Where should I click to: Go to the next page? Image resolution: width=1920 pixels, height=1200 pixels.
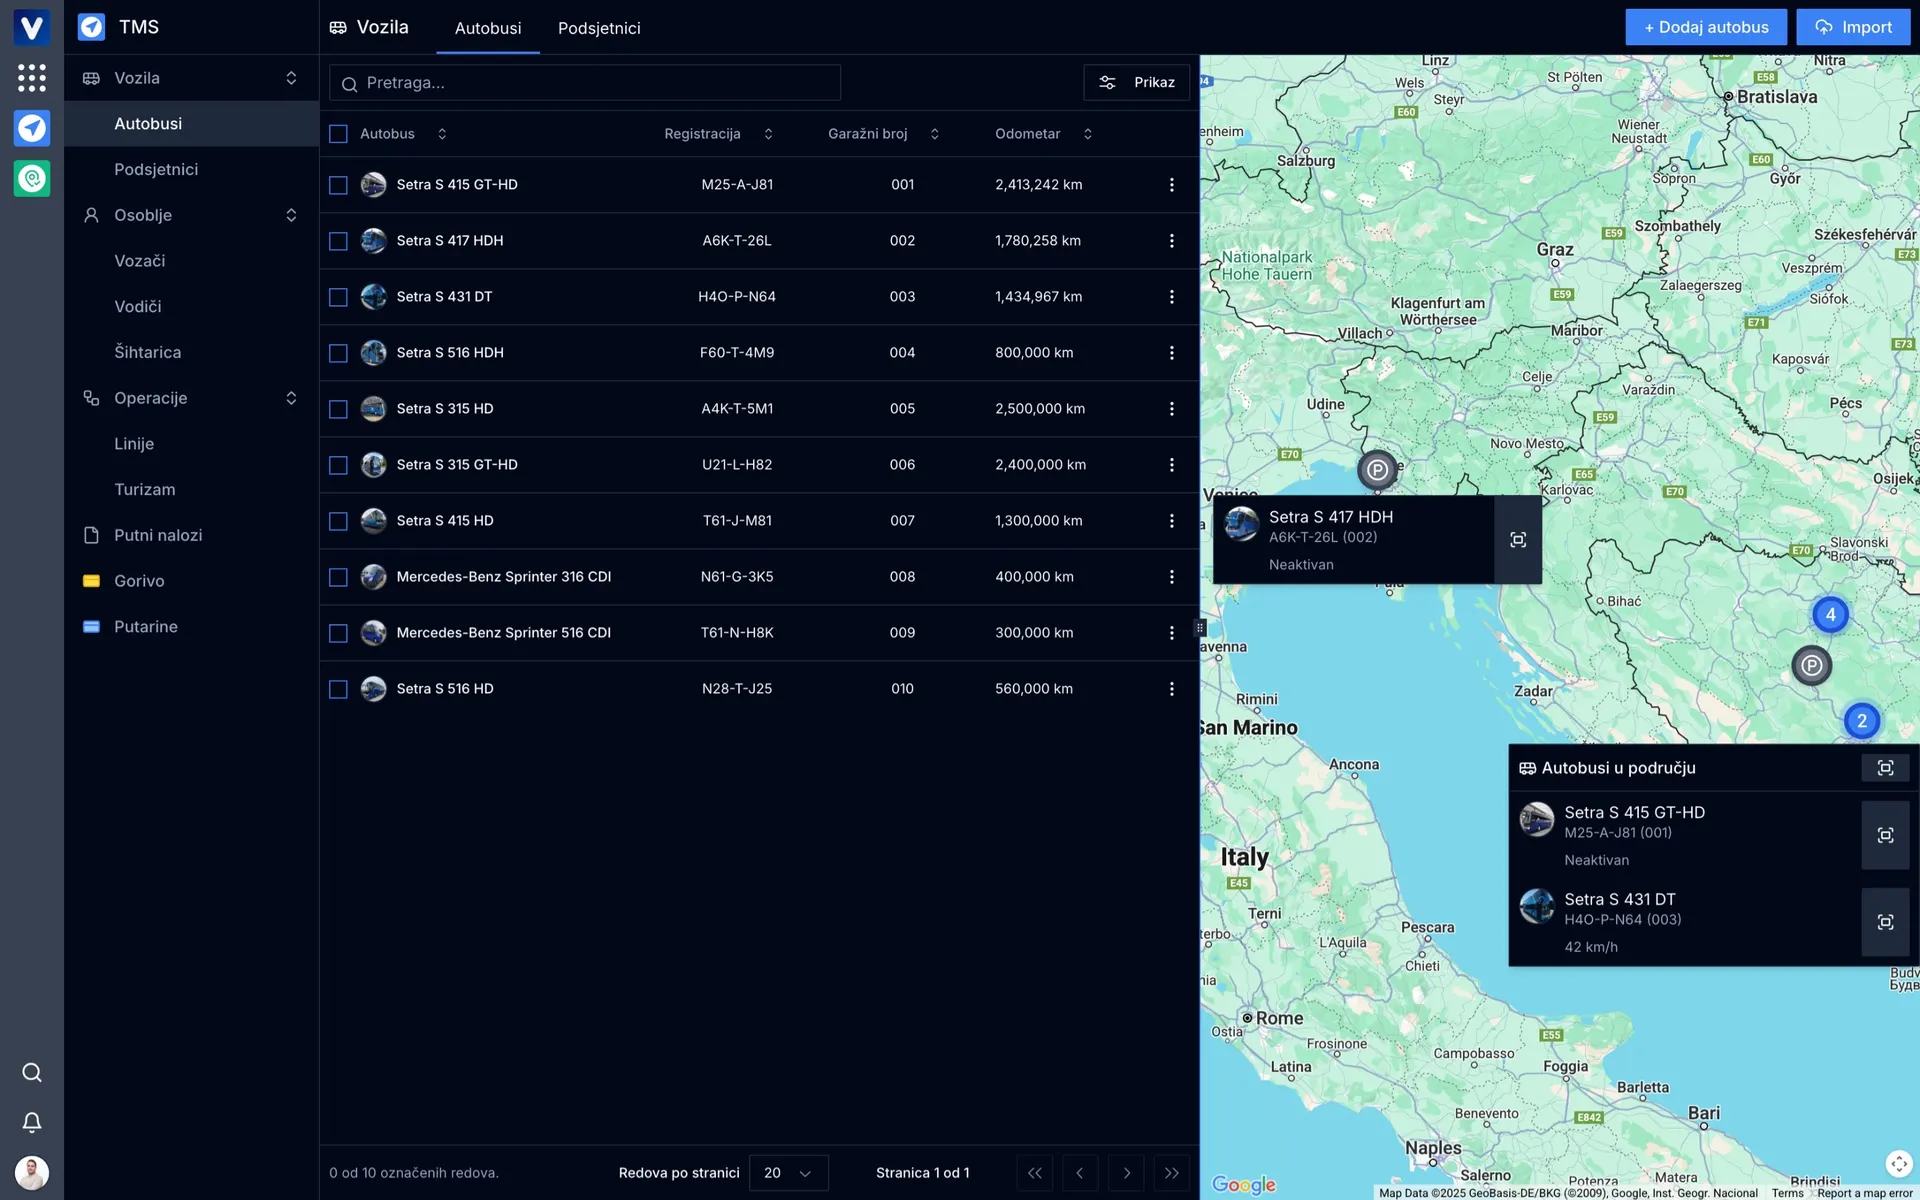[1126, 1173]
